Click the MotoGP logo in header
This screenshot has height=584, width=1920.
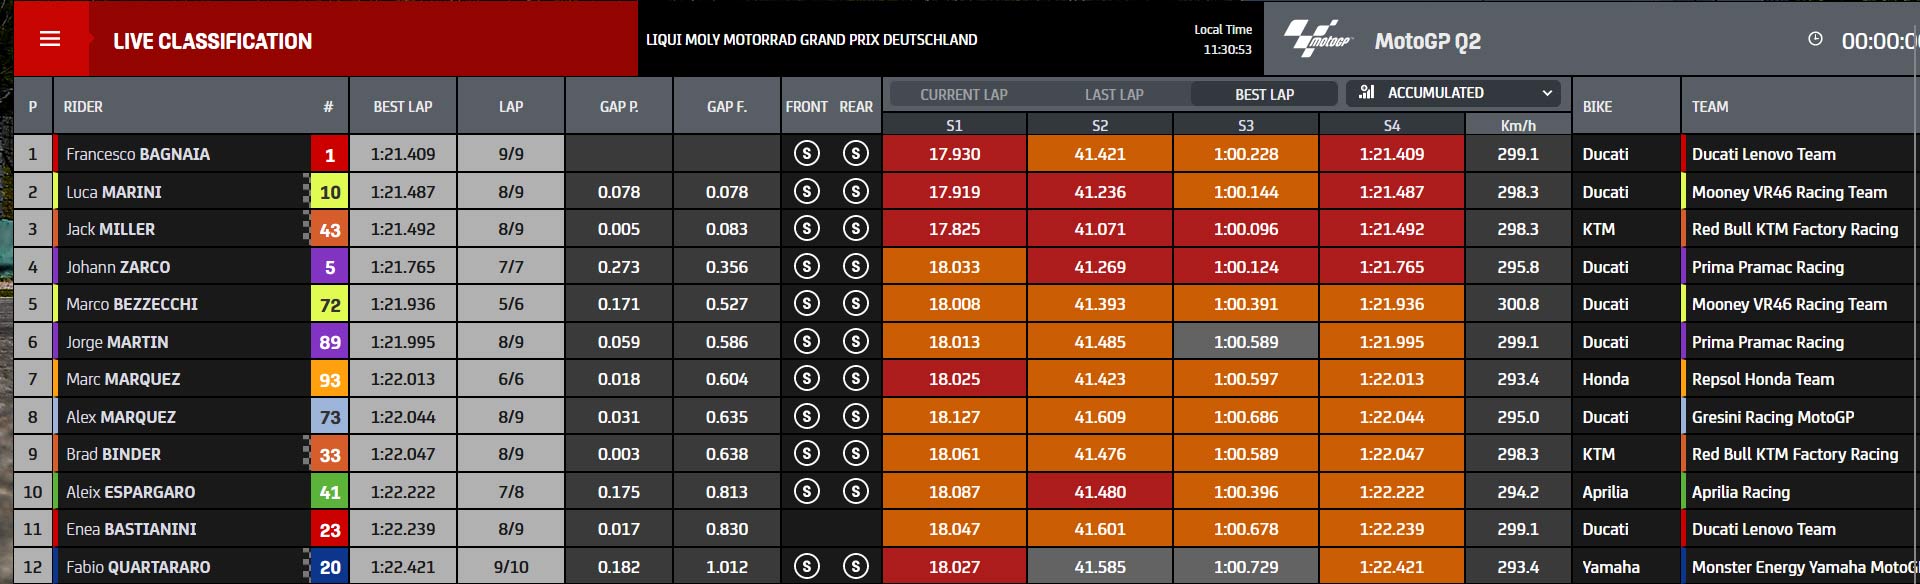point(1317,39)
